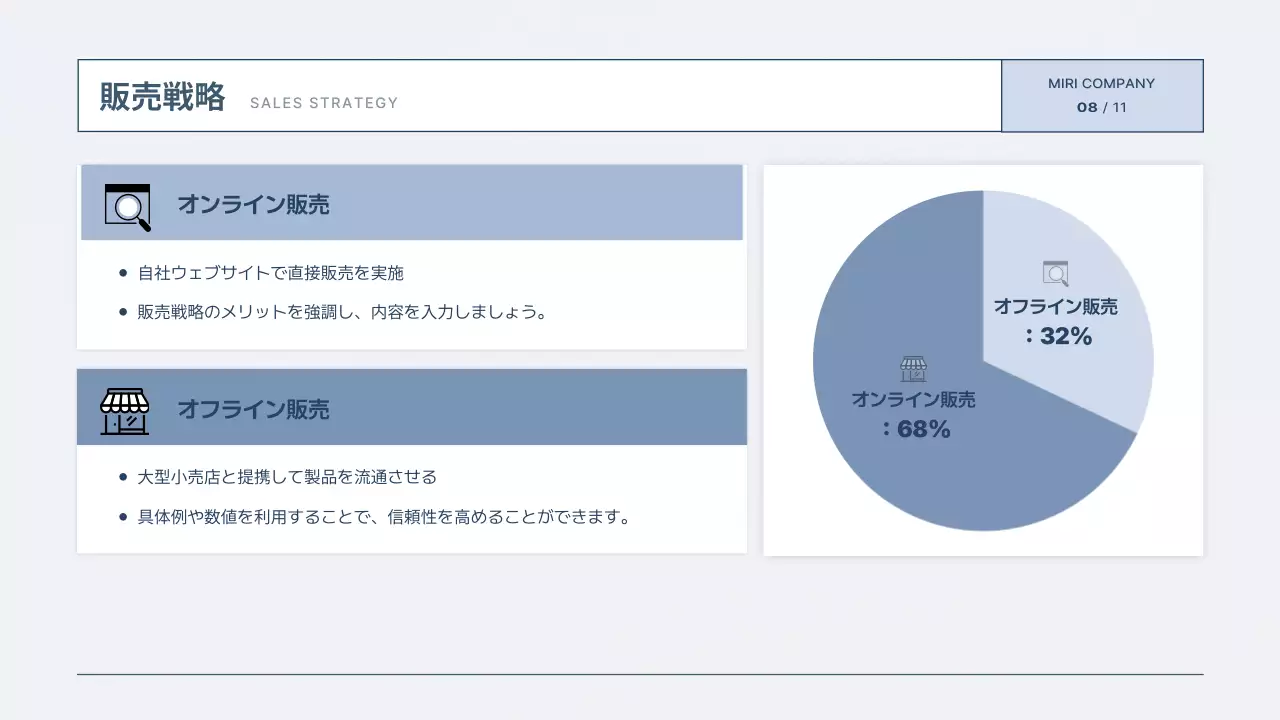This screenshot has width=1280, height=720.
Task: Select the small magnifier icon inside the pie chart
Action: point(1055,272)
